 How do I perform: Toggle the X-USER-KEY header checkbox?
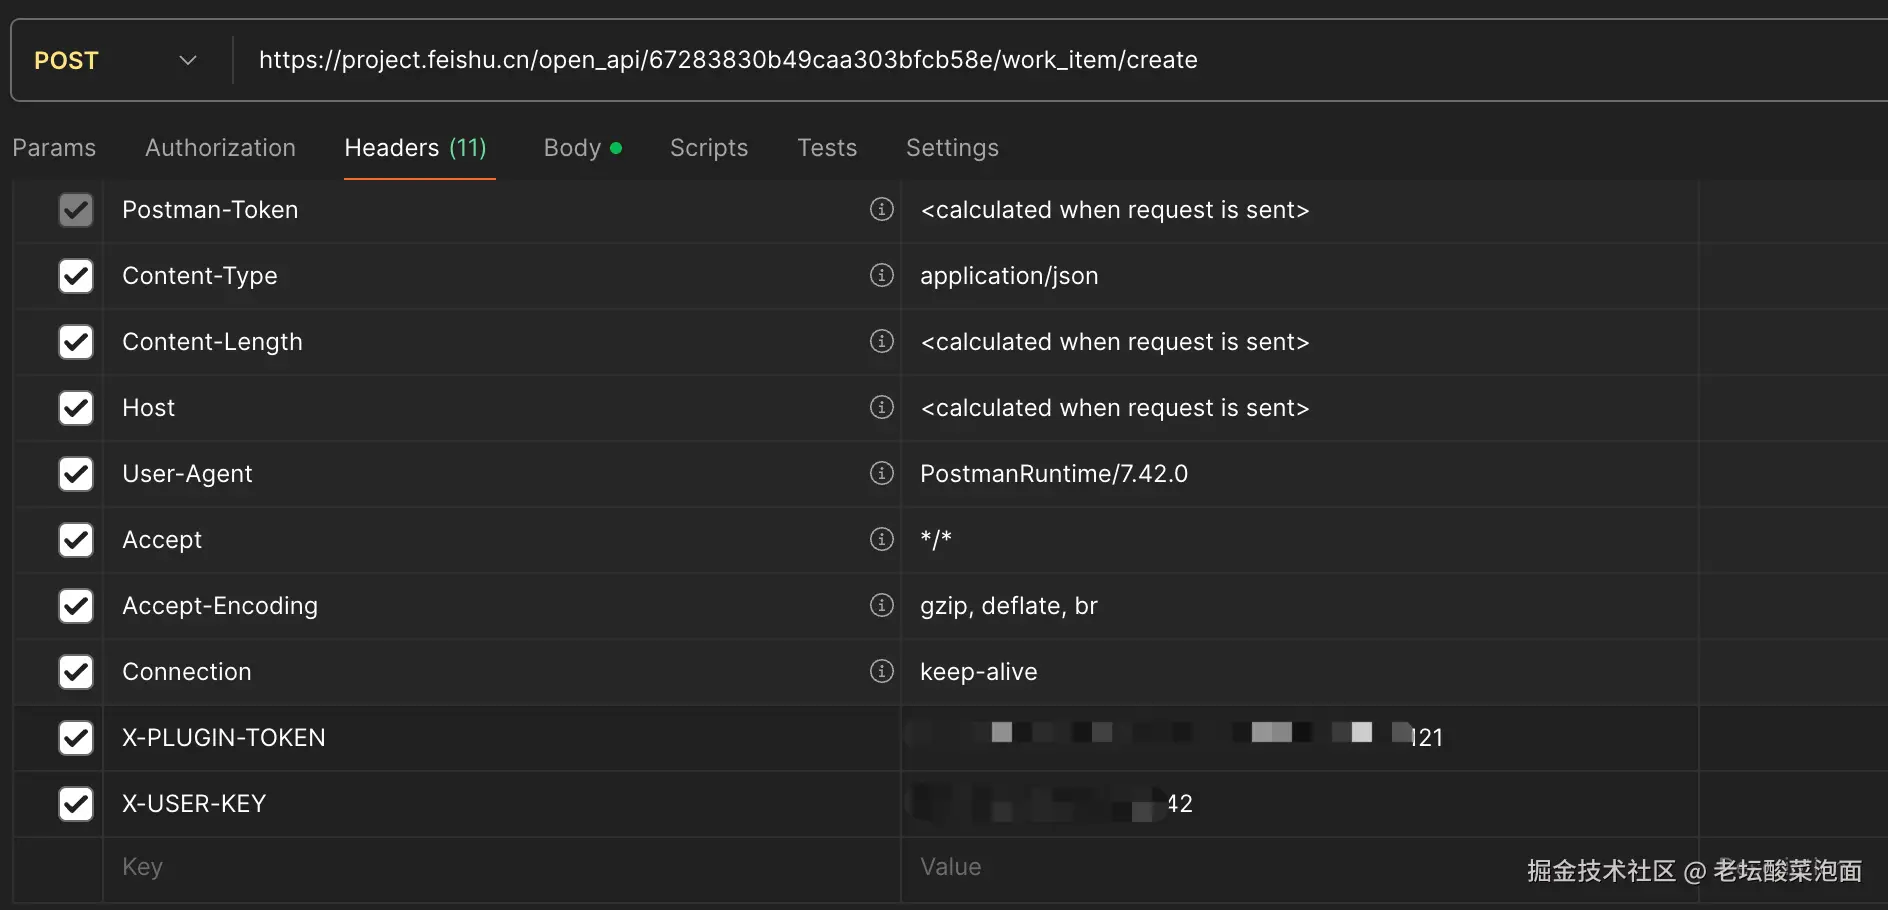coord(76,804)
